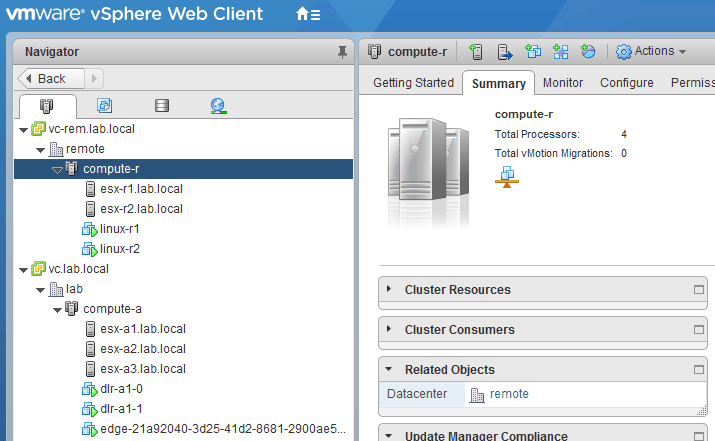This screenshot has height=441, width=715.
Task: Collapse the compute-r cluster node
Action: [x=57, y=170]
